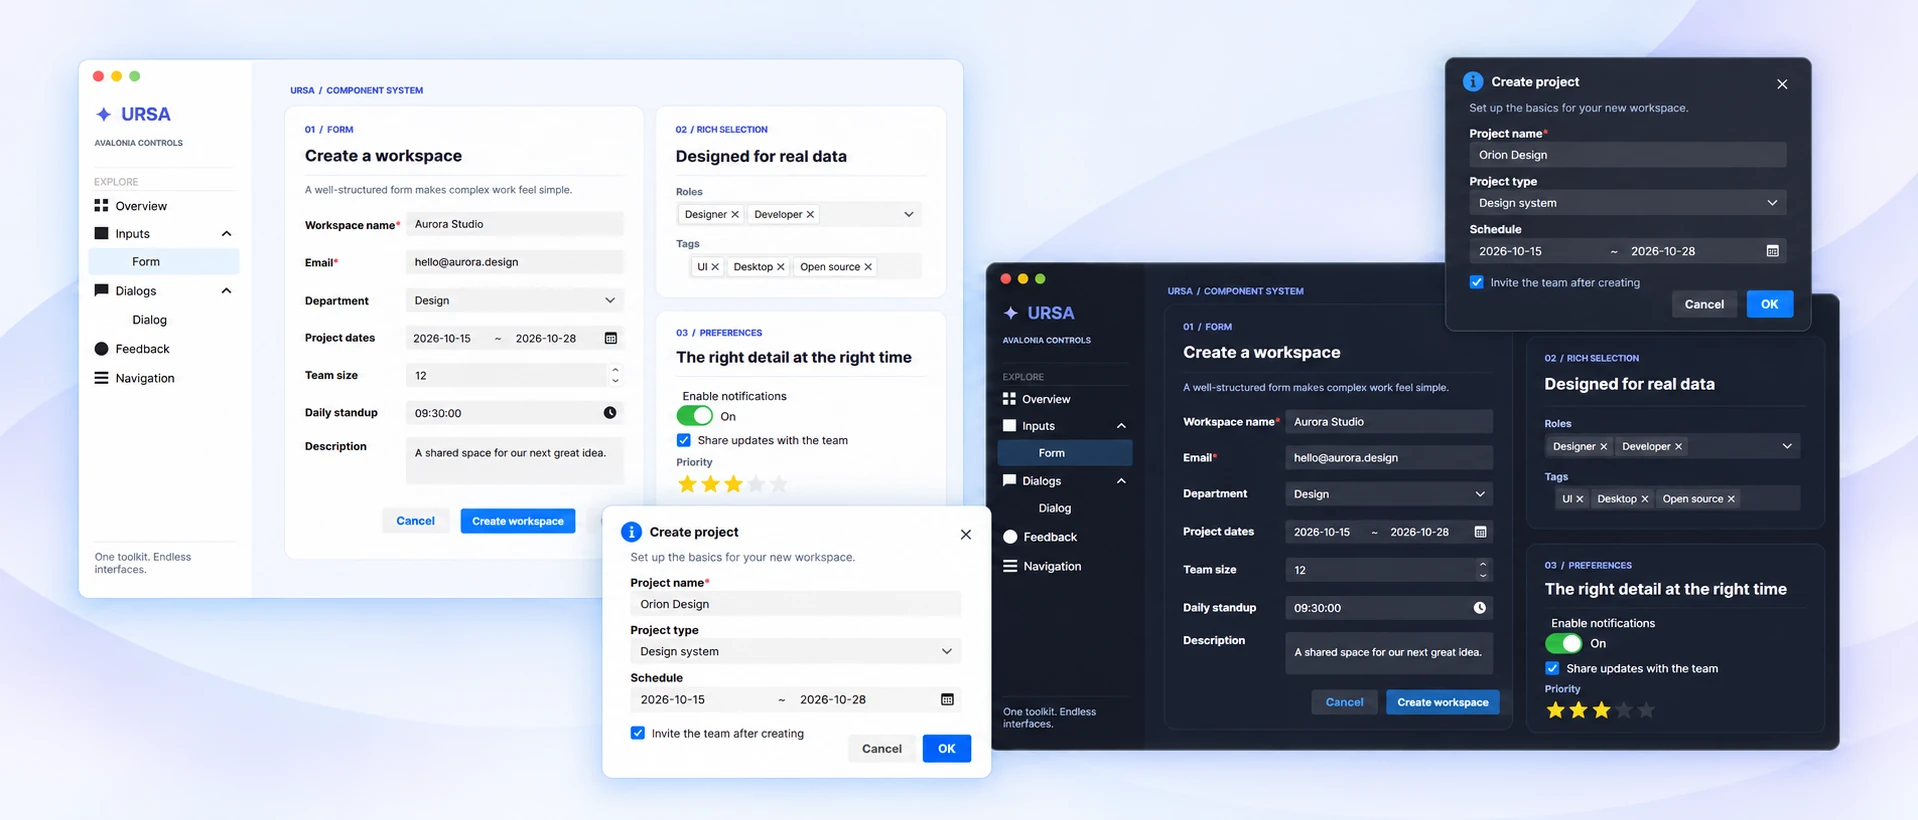Remove the Designer tag in light Roles
Image resolution: width=1918 pixels, height=820 pixels.
735,214
